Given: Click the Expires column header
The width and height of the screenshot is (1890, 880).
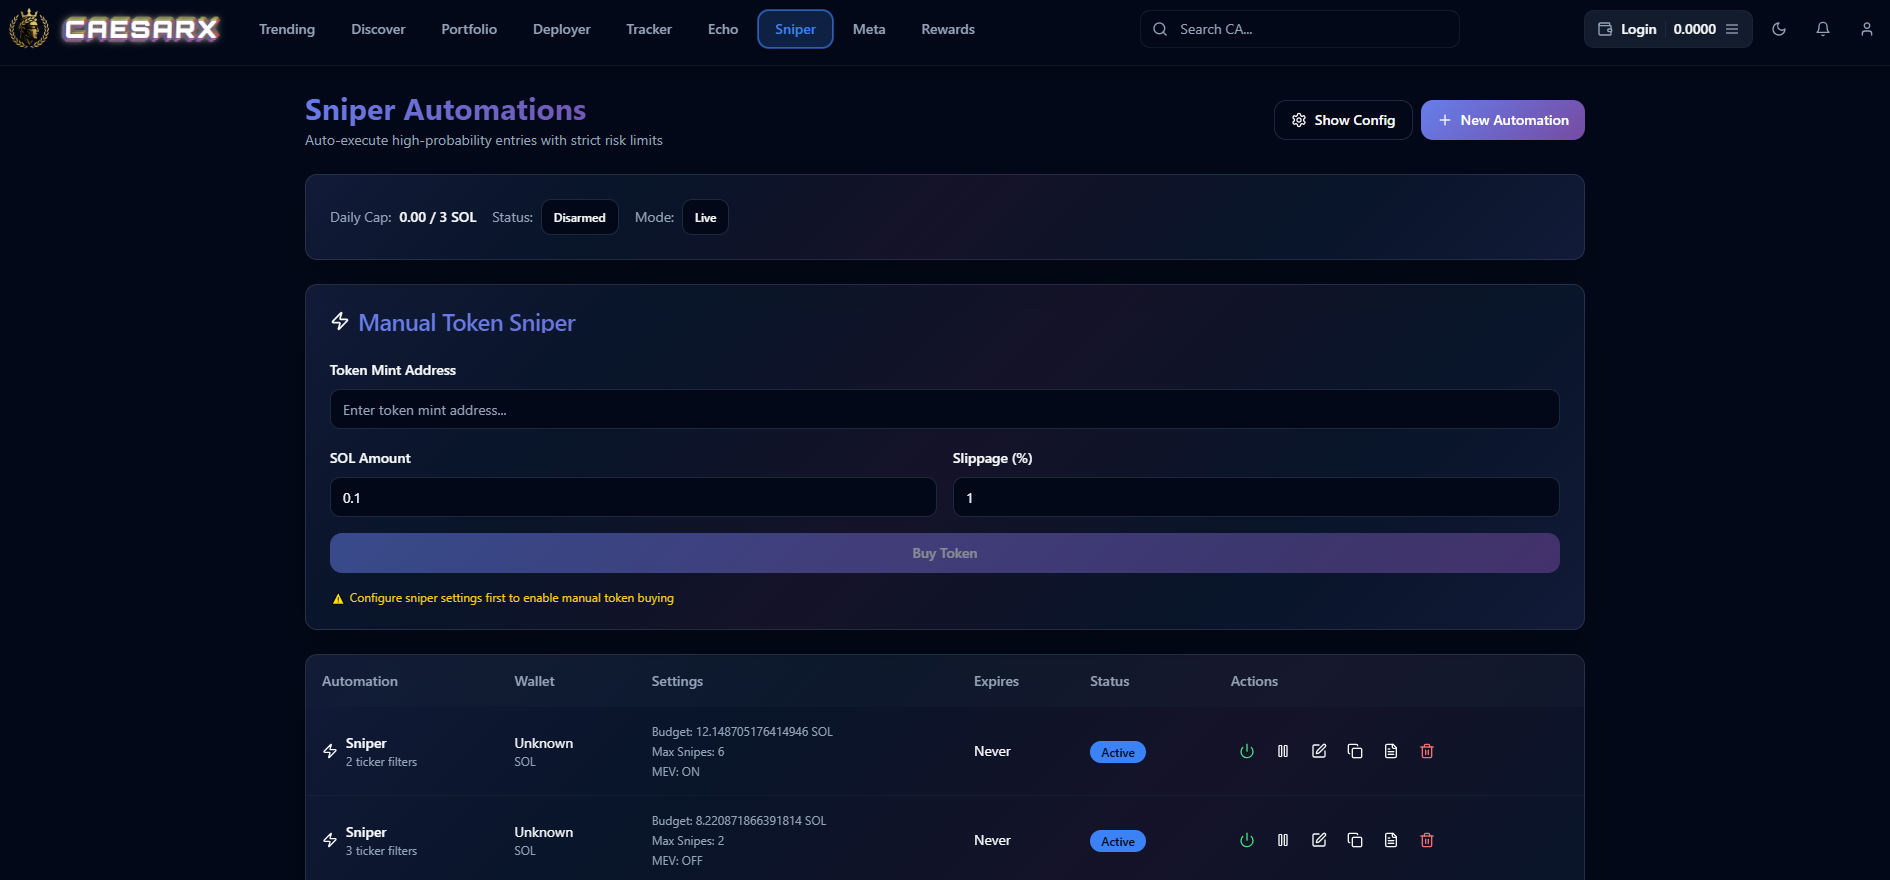Looking at the screenshot, I should 996,681.
